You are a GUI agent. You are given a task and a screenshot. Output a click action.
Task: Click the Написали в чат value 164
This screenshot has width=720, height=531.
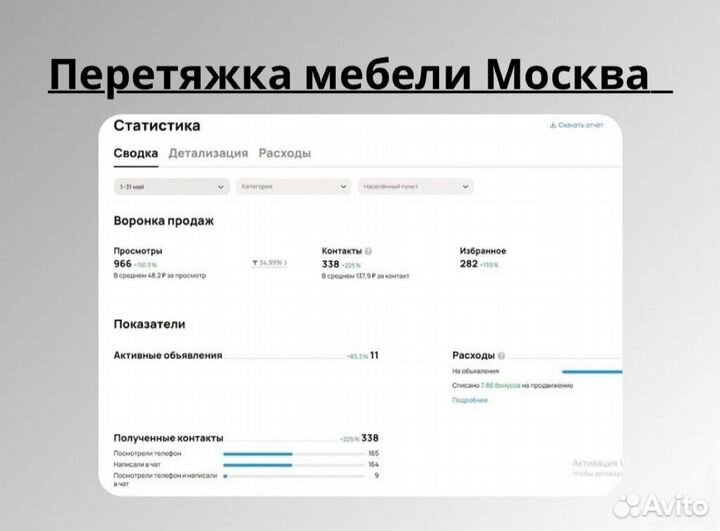pyautogui.click(x=374, y=464)
